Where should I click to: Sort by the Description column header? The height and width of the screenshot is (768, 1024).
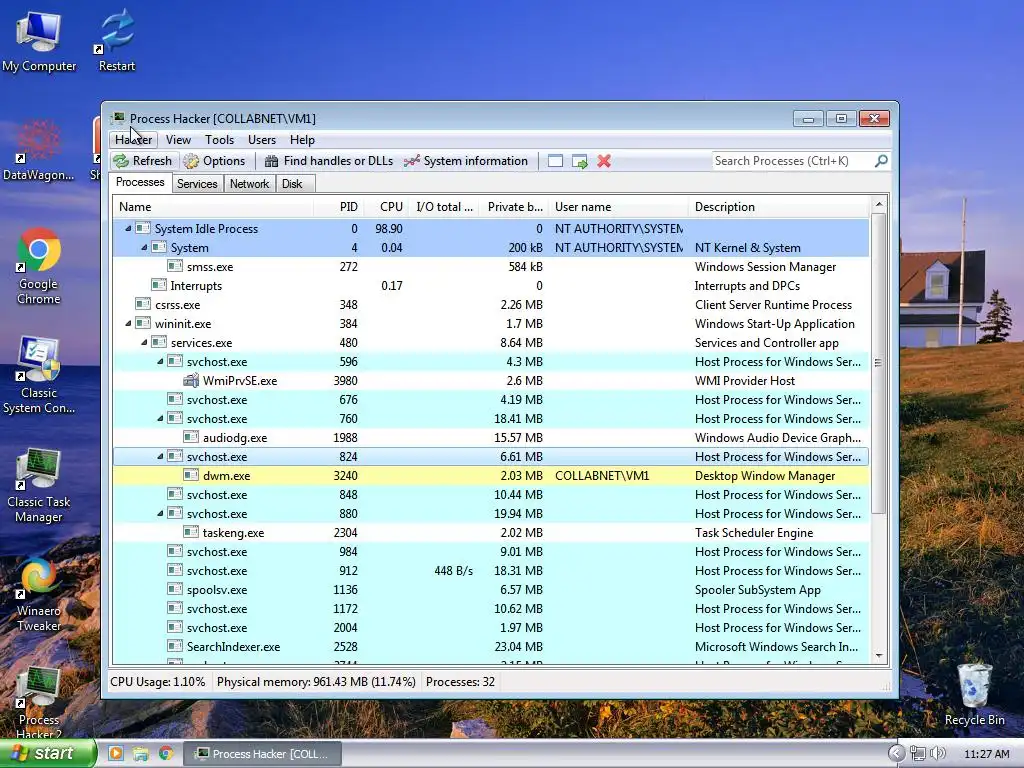click(x=778, y=207)
